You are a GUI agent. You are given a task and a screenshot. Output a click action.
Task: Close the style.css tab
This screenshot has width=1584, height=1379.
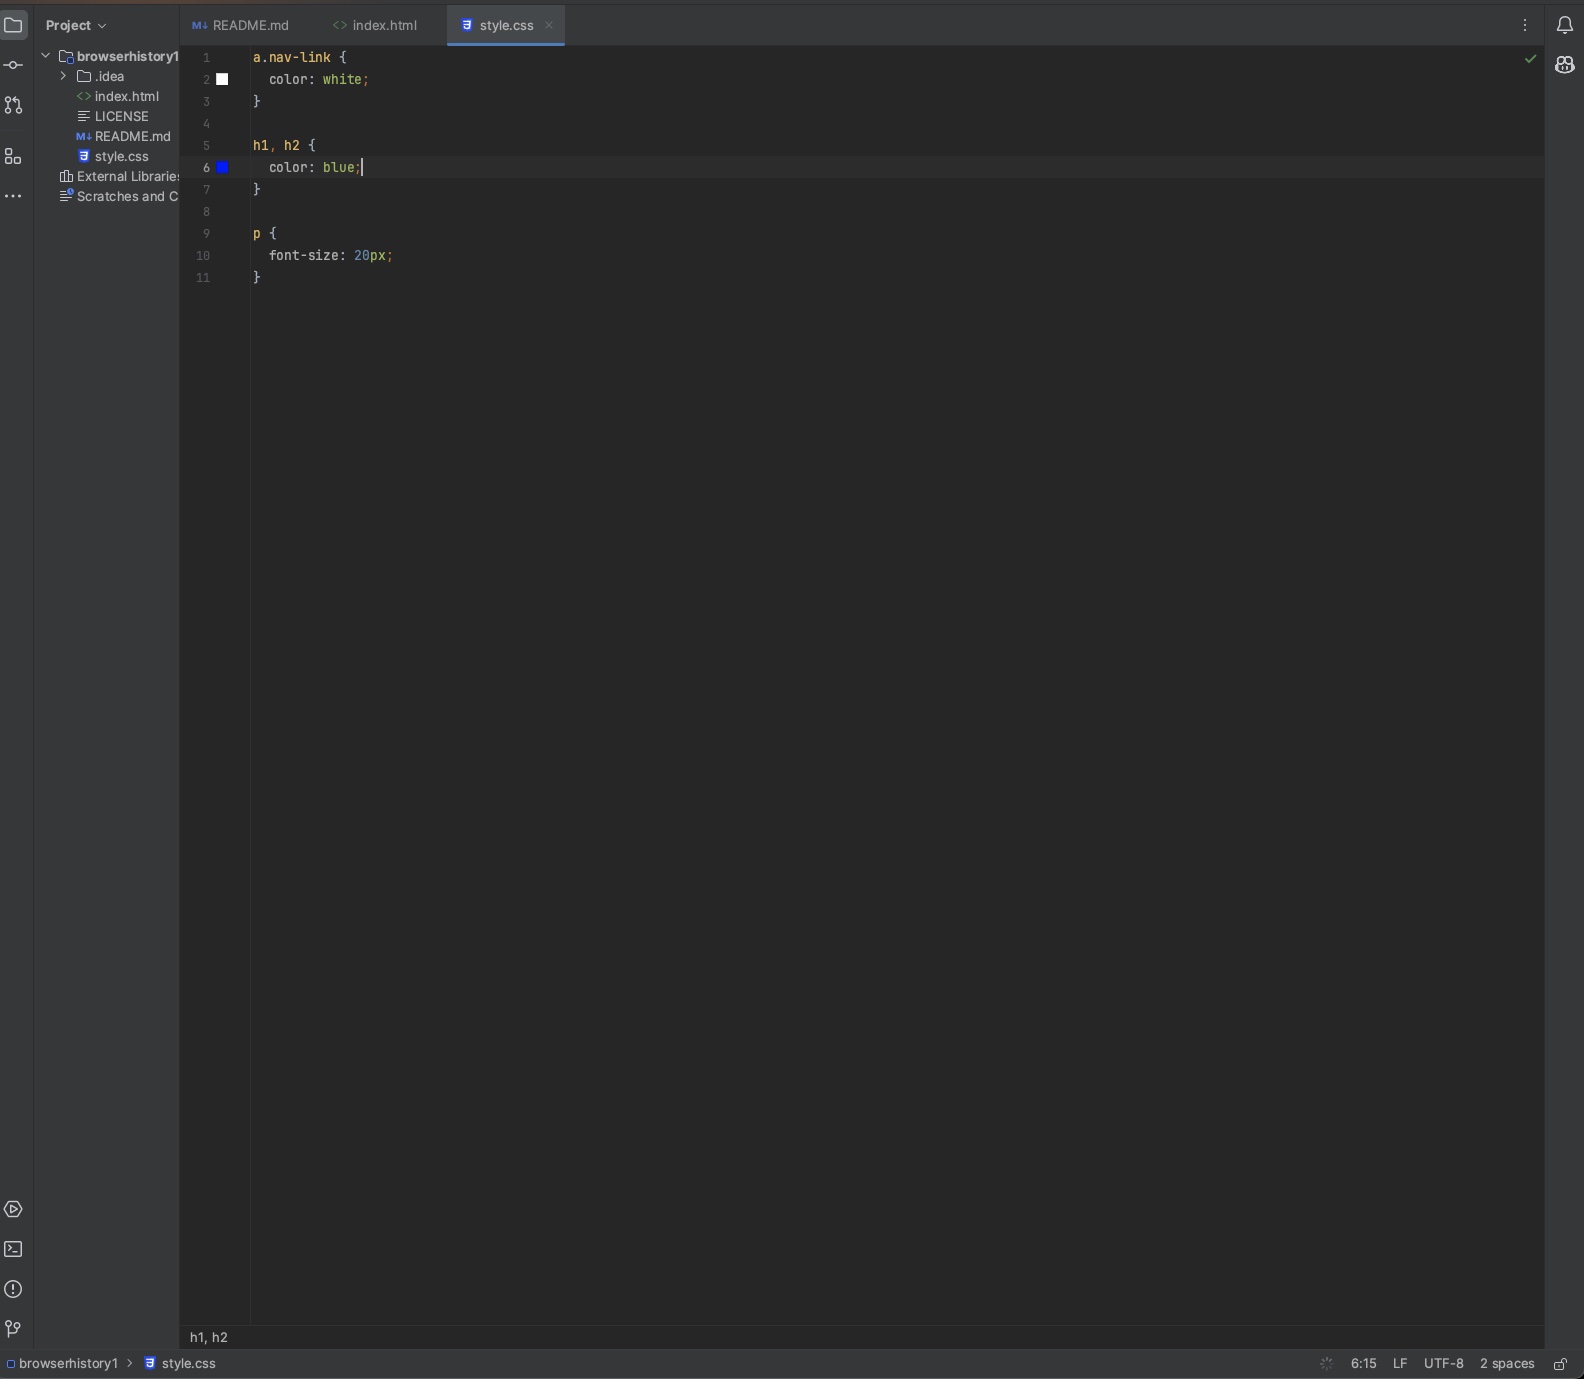point(549,25)
